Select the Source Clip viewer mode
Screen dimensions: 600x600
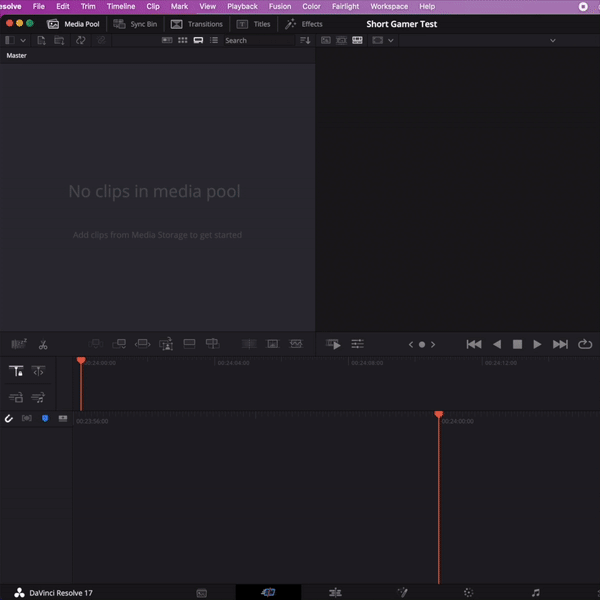coord(326,40)
